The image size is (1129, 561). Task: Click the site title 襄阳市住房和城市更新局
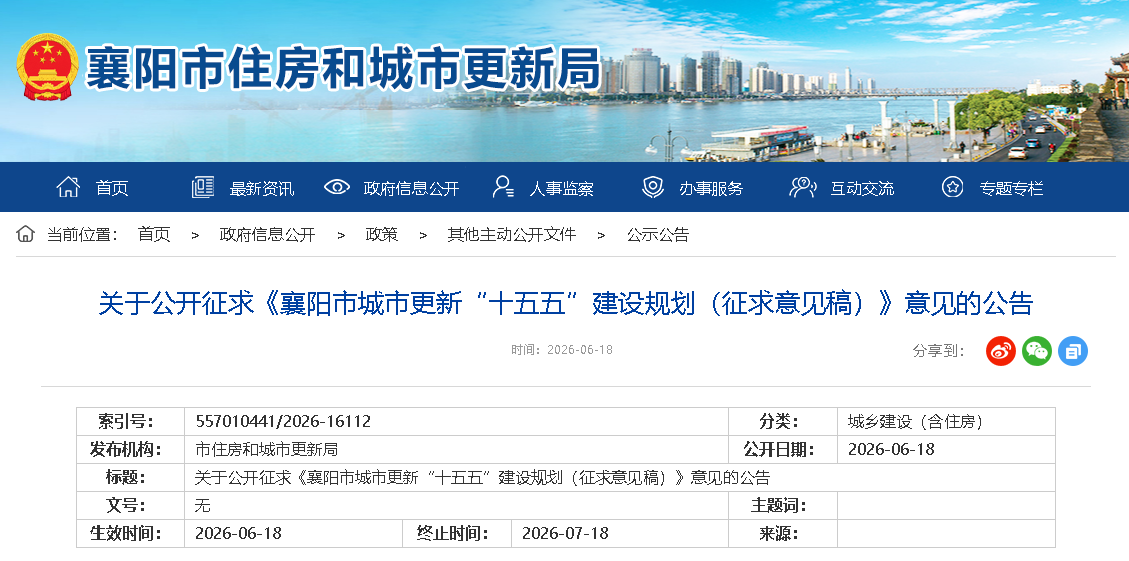click(343, 68)
